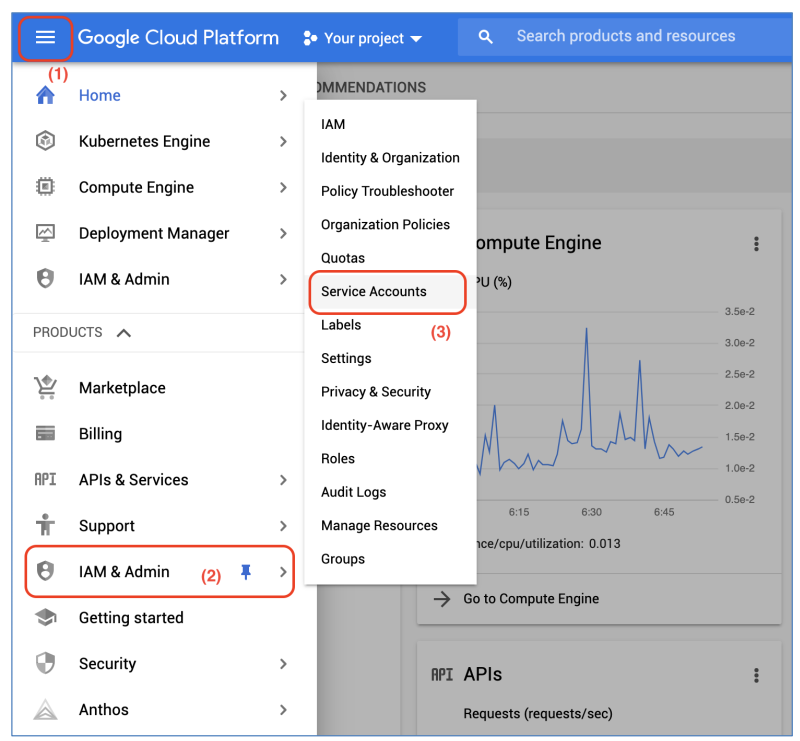Click the Billing credit card icon
The height and width of the screenshot is (741, 800).
point(45,433)
